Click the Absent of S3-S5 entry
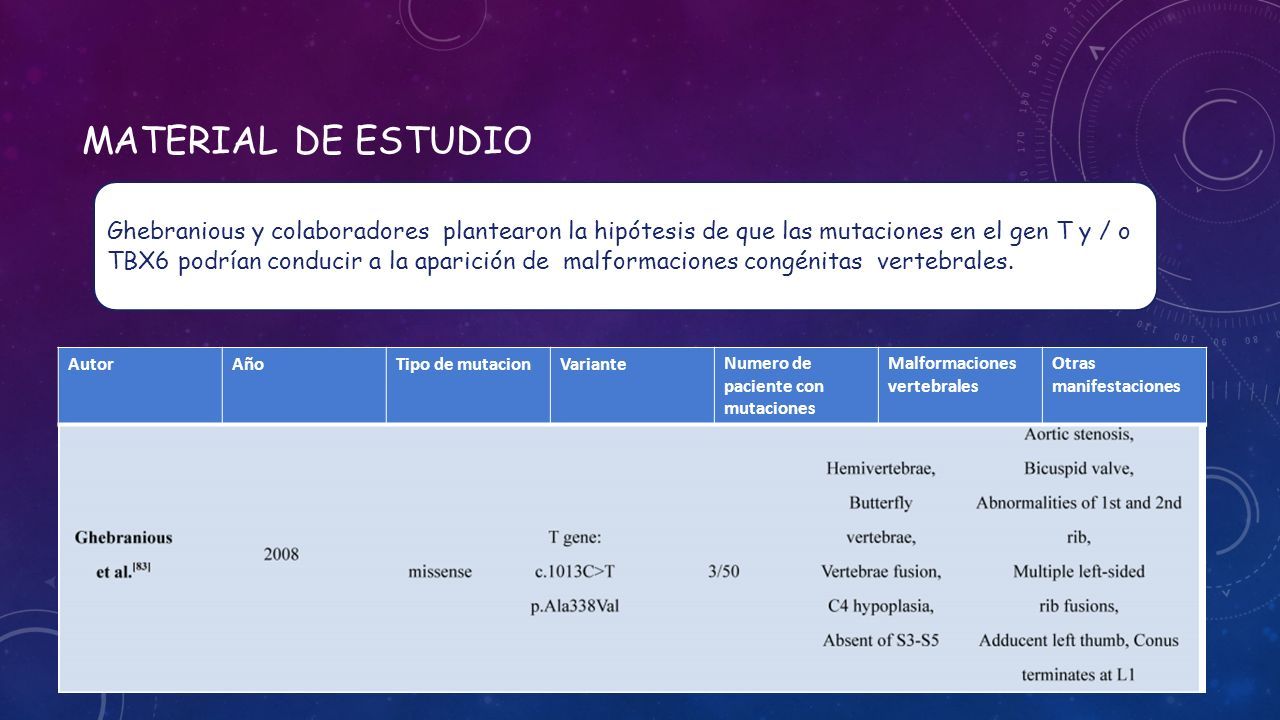This screenshot has height=720, width=1280. coord(881,640)
